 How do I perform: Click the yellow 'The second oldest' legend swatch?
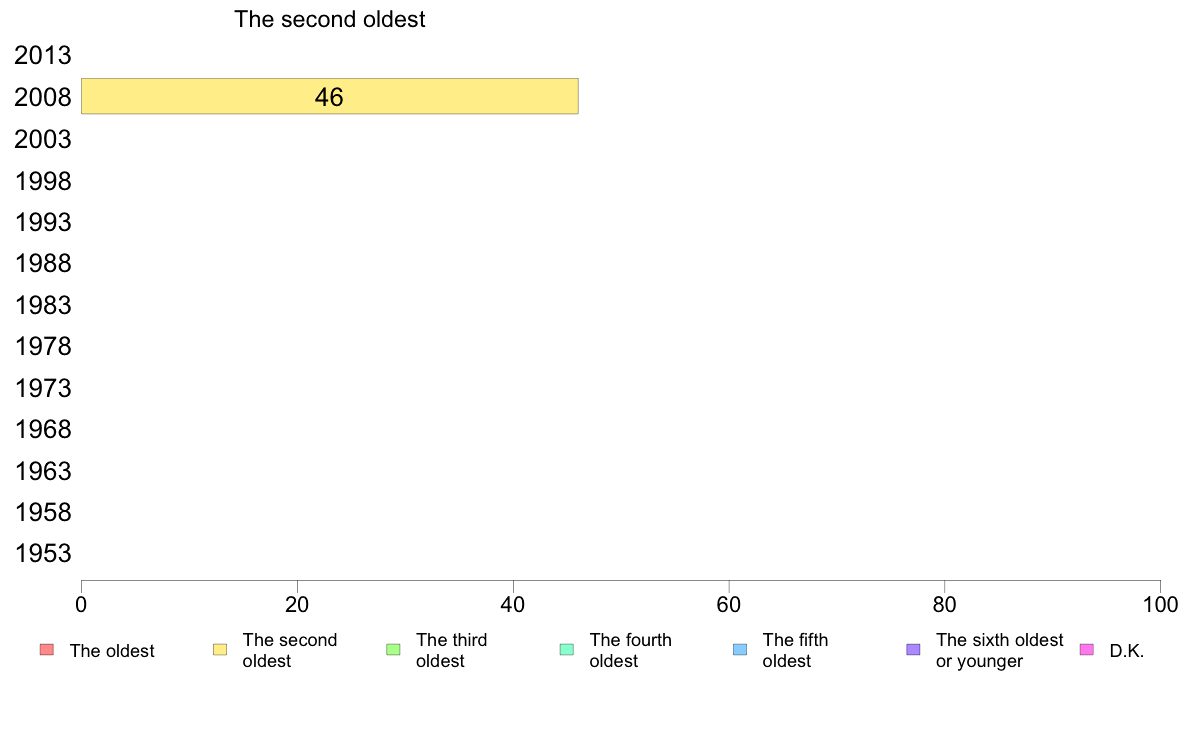(x=220, y=650)
